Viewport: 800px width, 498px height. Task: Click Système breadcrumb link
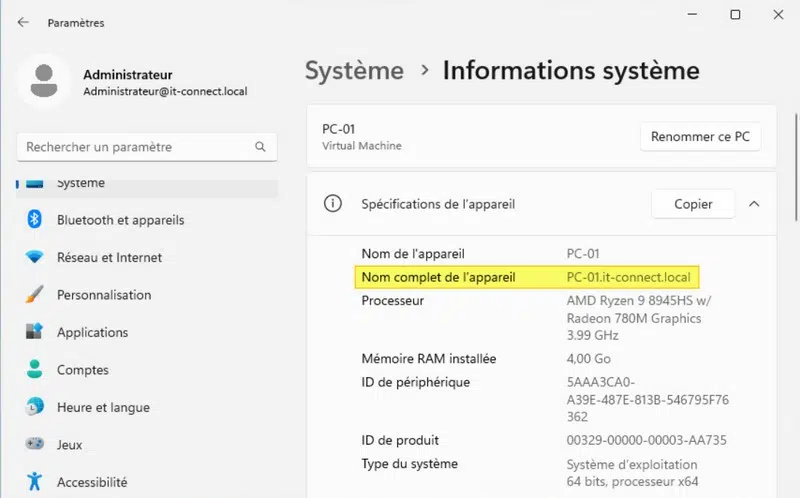354,70
